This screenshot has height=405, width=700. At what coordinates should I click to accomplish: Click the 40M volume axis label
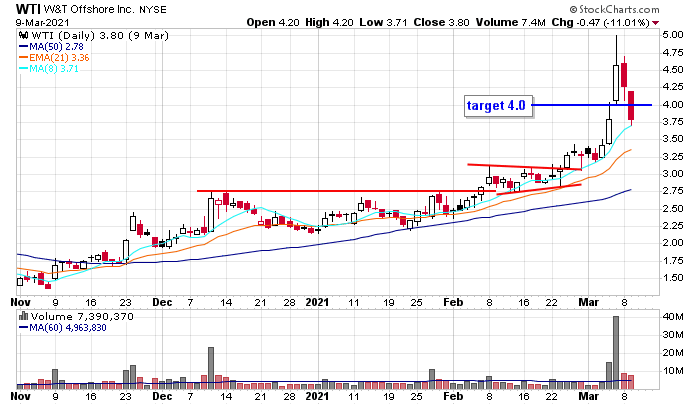click(673, 317)
